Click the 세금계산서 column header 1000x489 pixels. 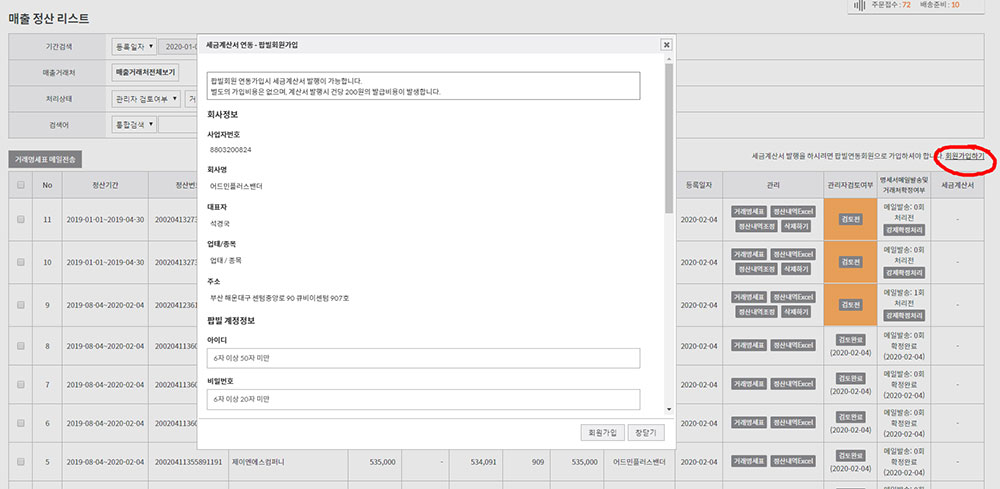[x=957, y=185]
